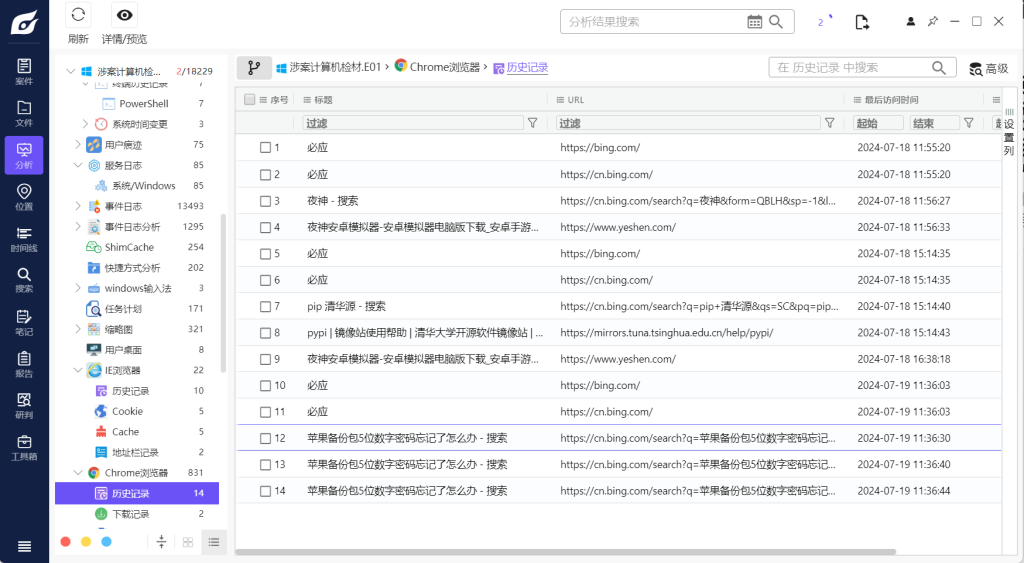
Task: Open 位置 in left sidebar
Action: 24,197
